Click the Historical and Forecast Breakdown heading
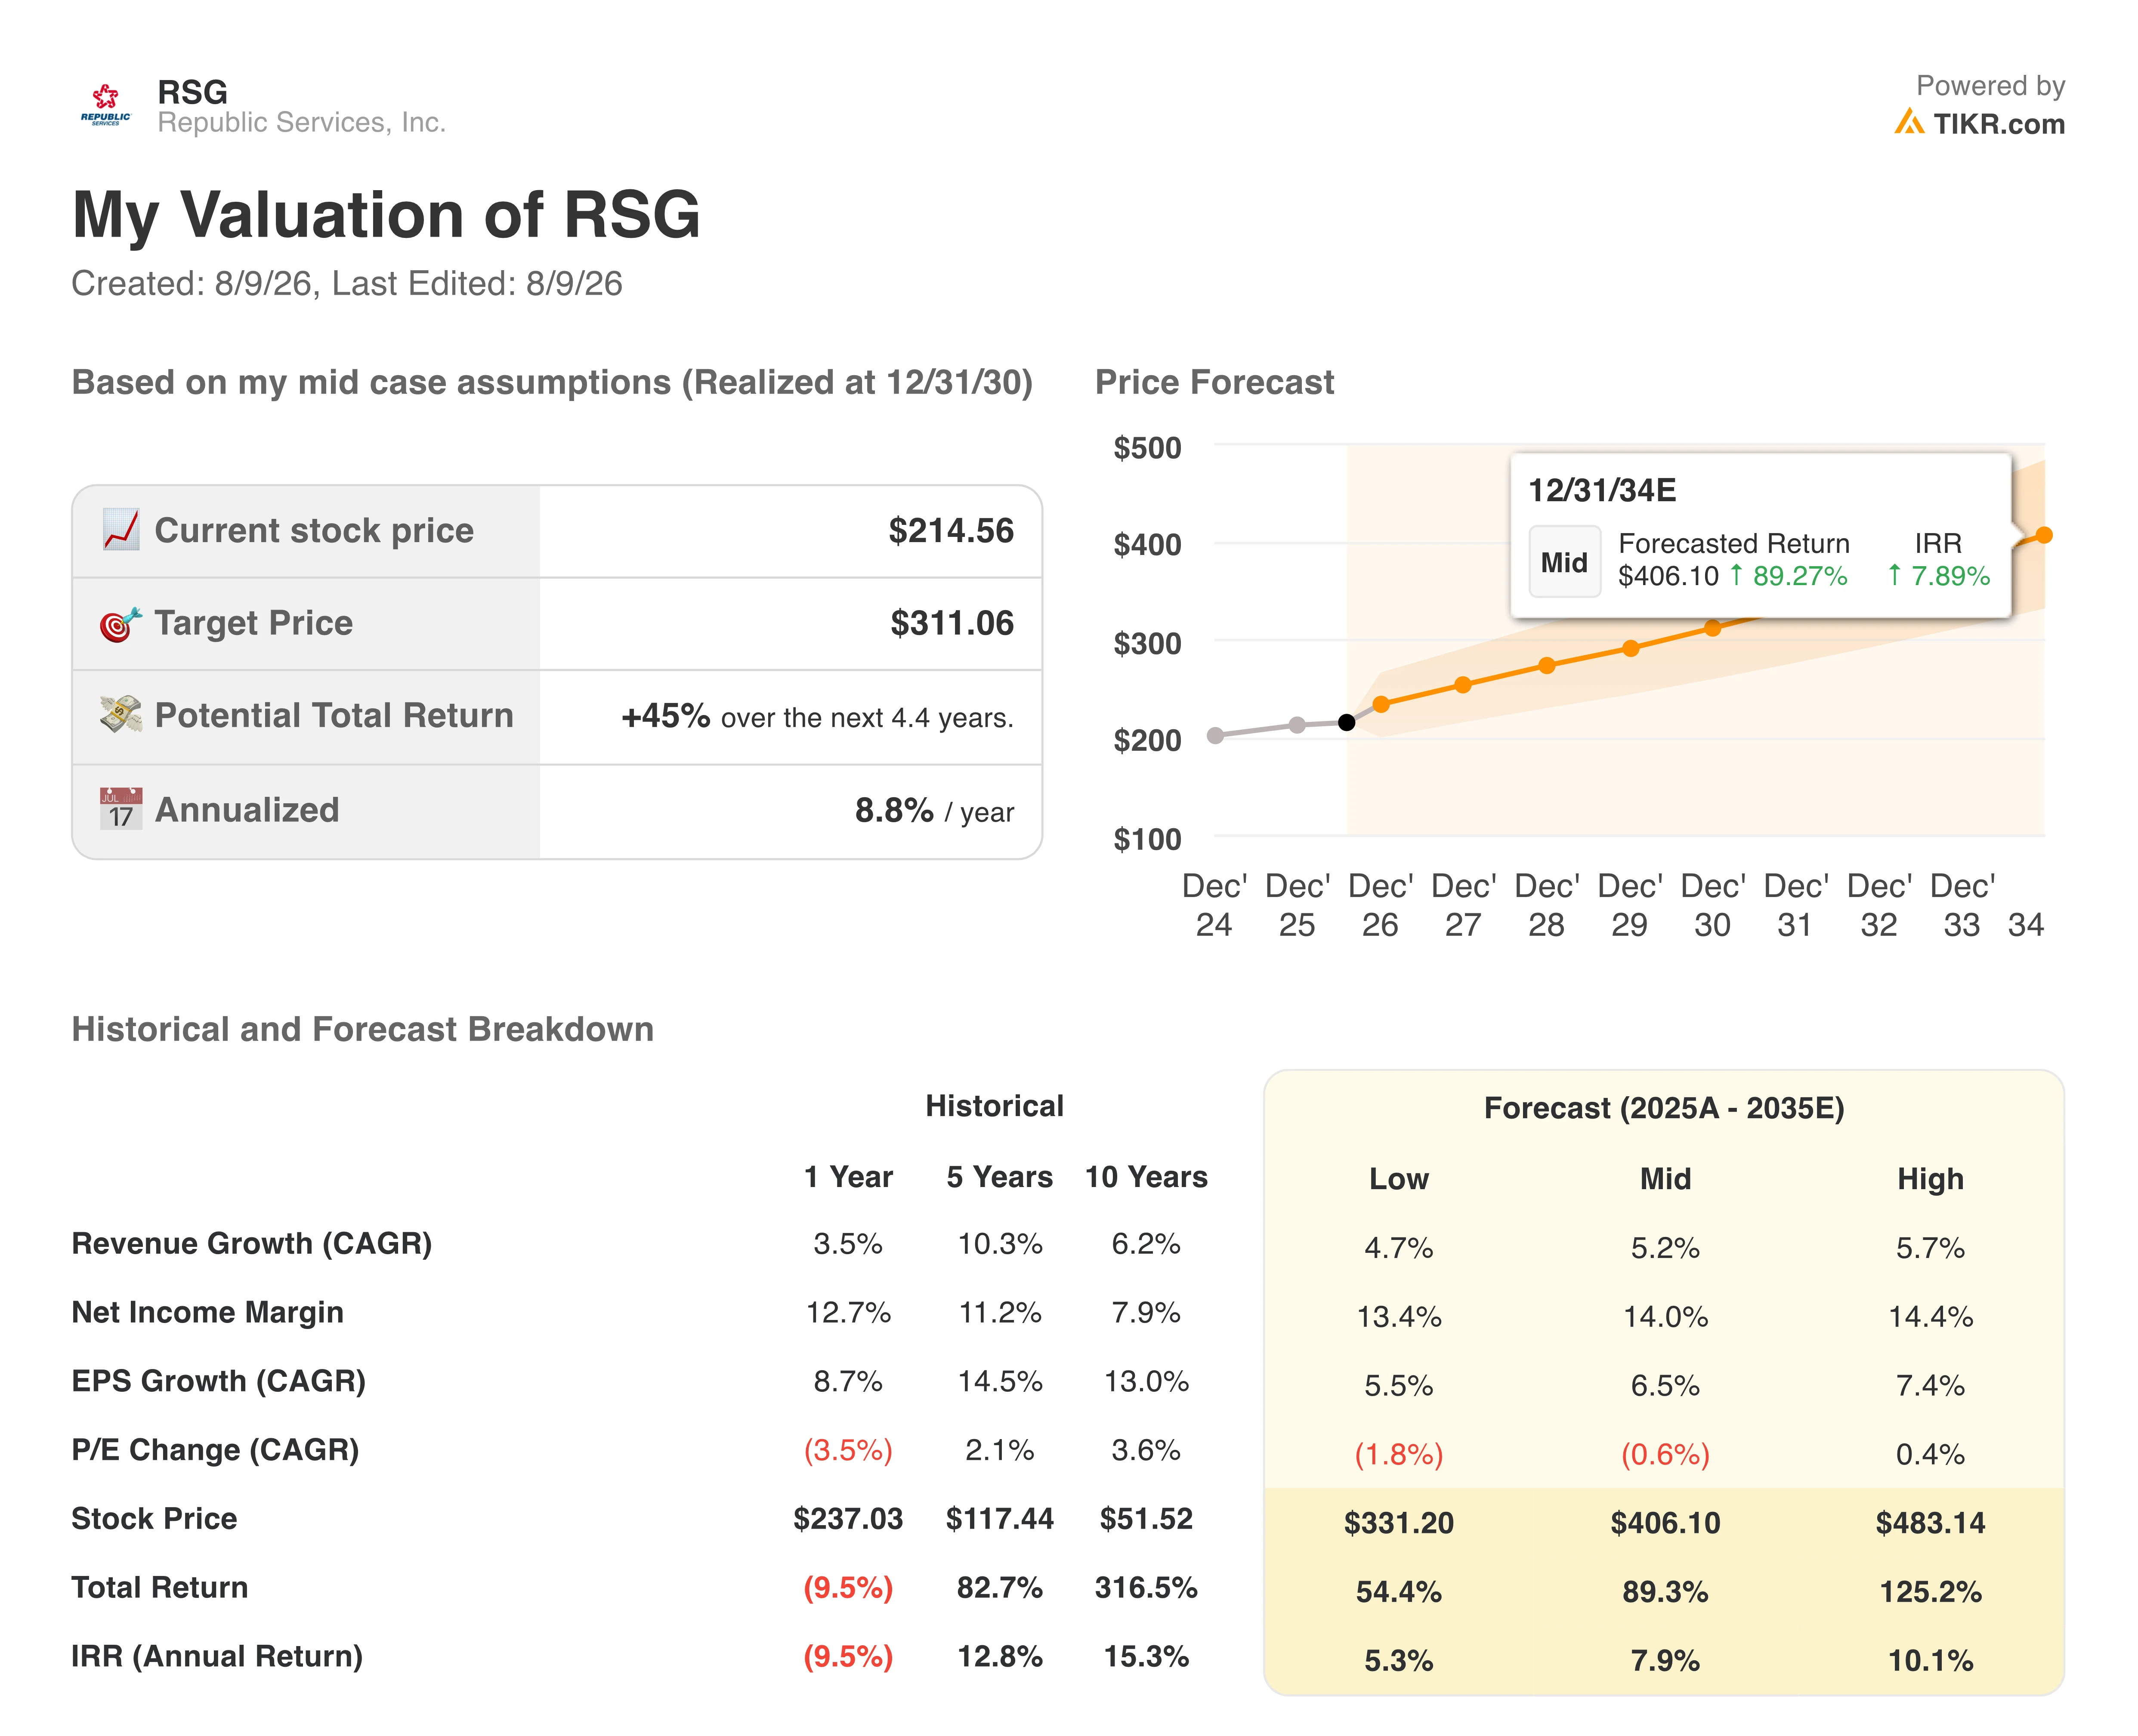 click(362, 1029)
